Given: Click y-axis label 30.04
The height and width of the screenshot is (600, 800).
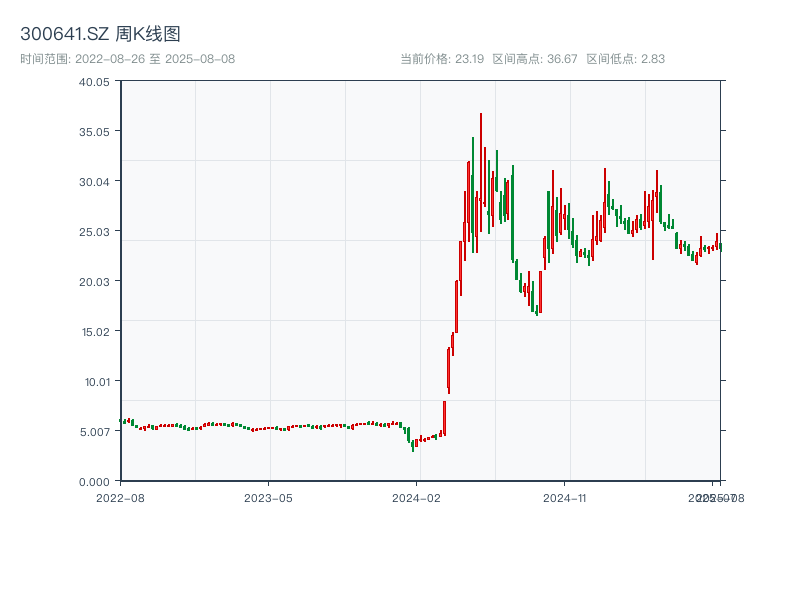Looking at the screenshot, I should [x=94, y=182].
